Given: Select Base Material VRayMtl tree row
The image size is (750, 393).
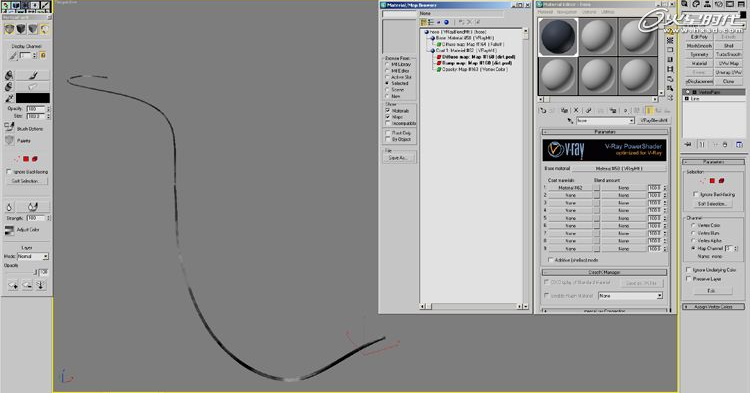Looking at the screenshot, I should pyautogui.click(x=462, y=38).
